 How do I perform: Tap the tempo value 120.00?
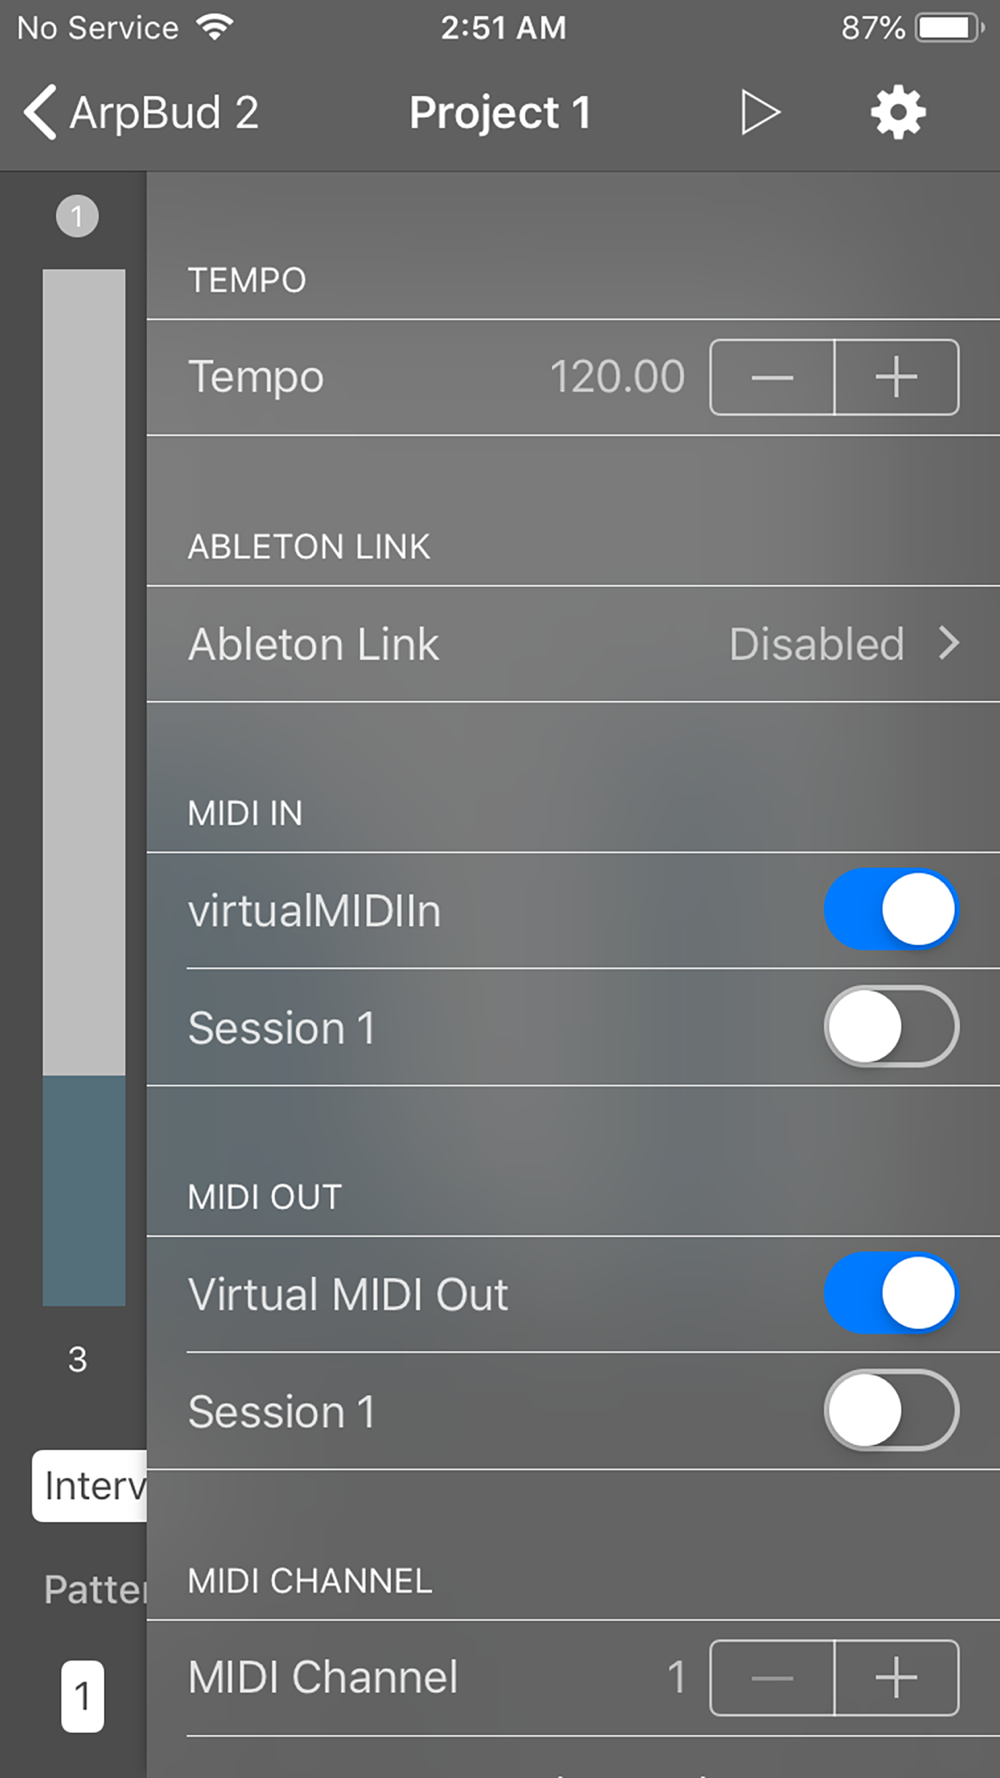[x=617, y=377]
